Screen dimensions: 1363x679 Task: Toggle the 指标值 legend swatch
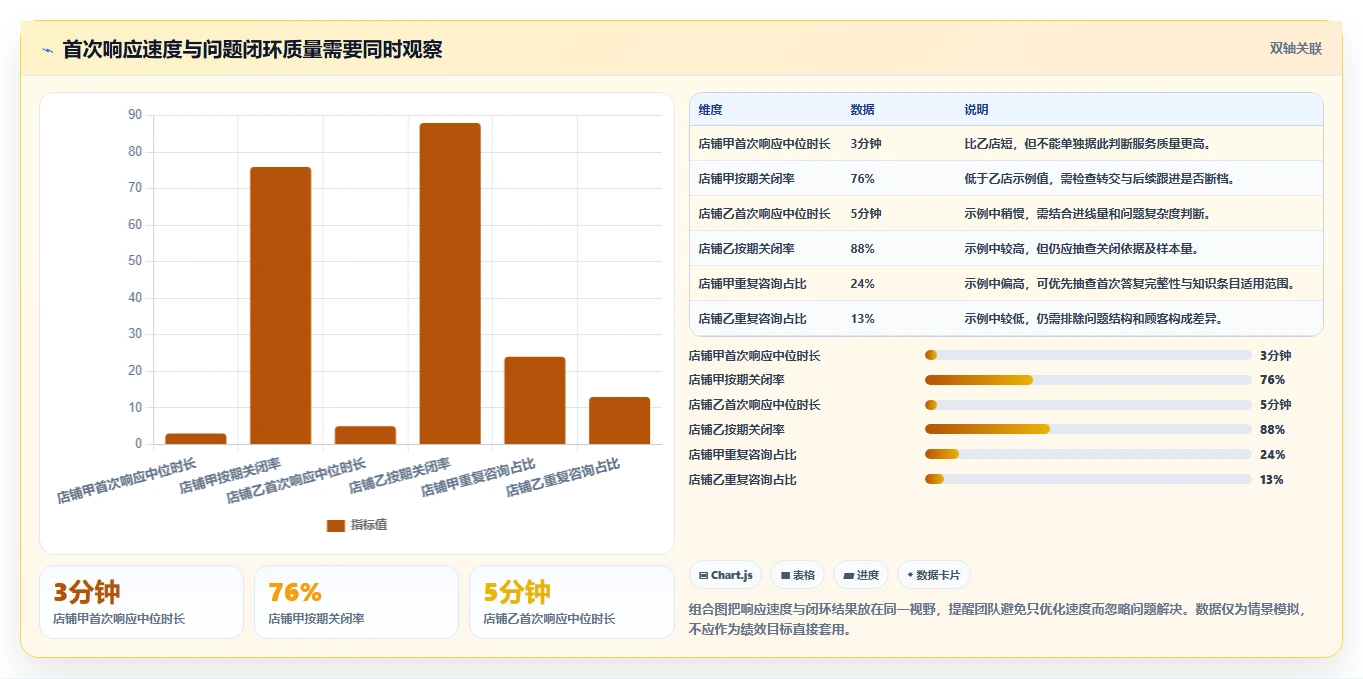335,525
